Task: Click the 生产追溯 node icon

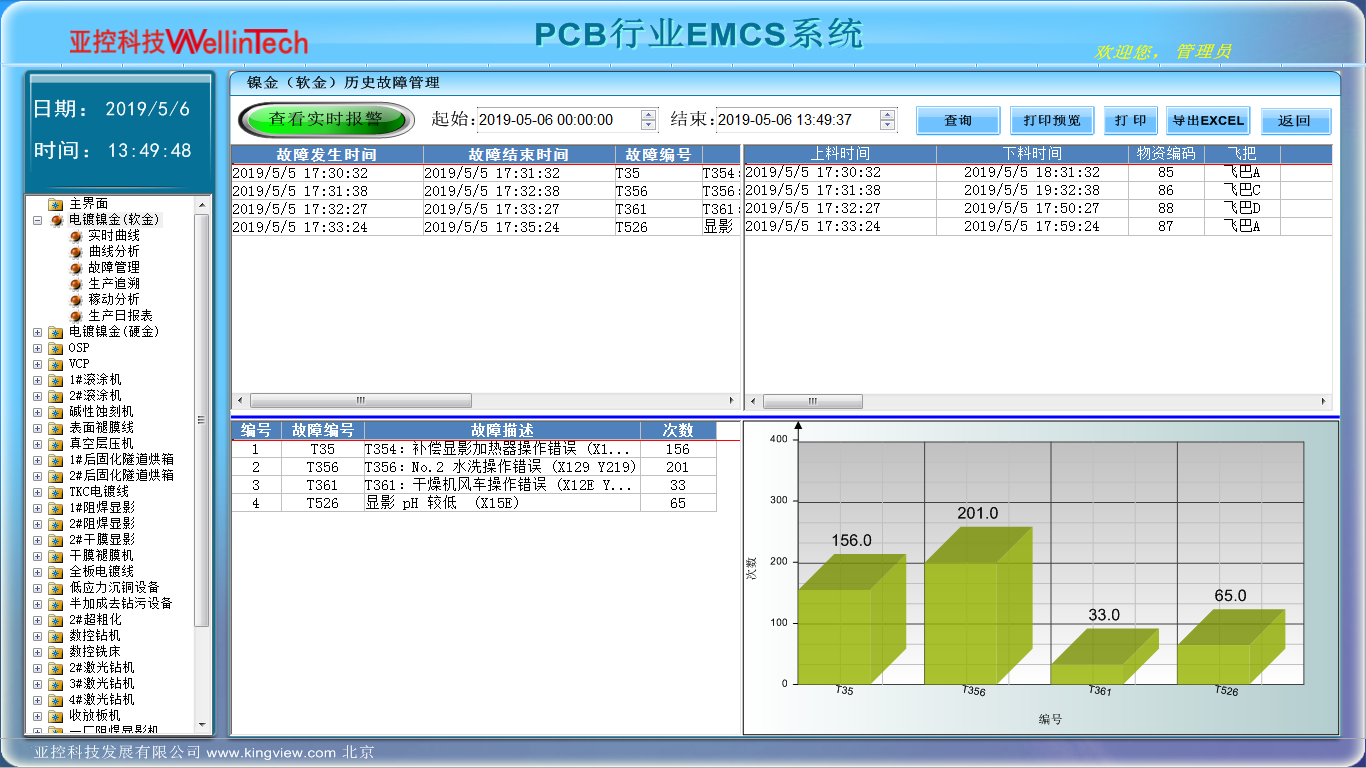Action: click(x=75, y=284)
